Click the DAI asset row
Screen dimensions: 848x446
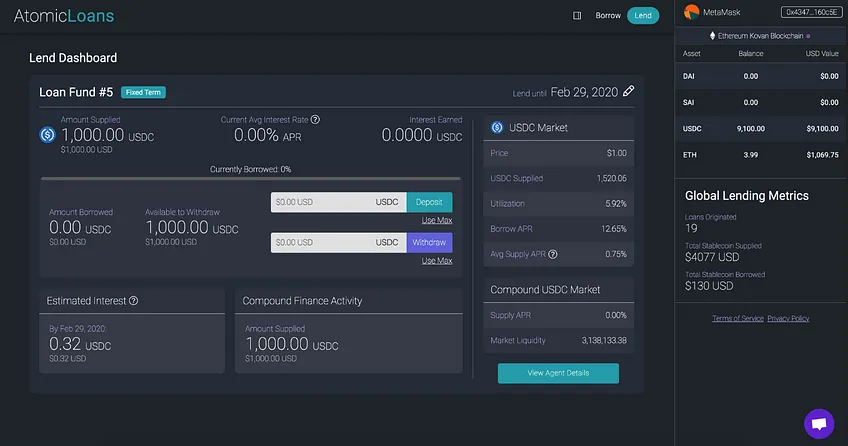[761, 76]
